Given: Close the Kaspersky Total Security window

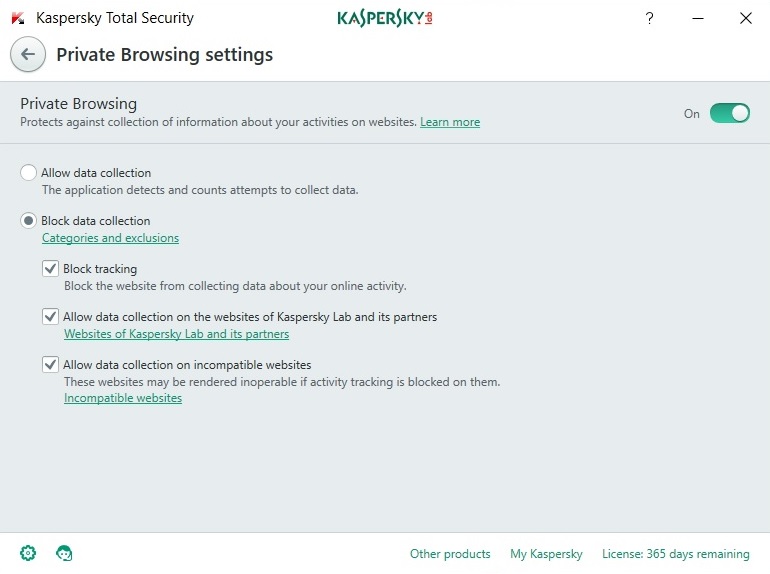Looking at the screenshot, I should [x=745, y=19].
